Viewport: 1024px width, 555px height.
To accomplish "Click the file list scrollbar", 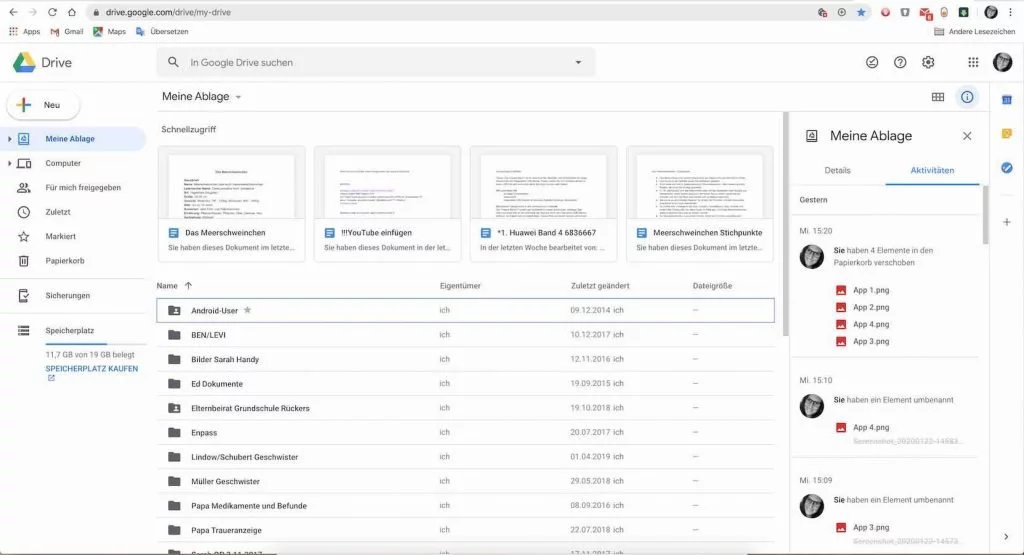I will (786, 224).
